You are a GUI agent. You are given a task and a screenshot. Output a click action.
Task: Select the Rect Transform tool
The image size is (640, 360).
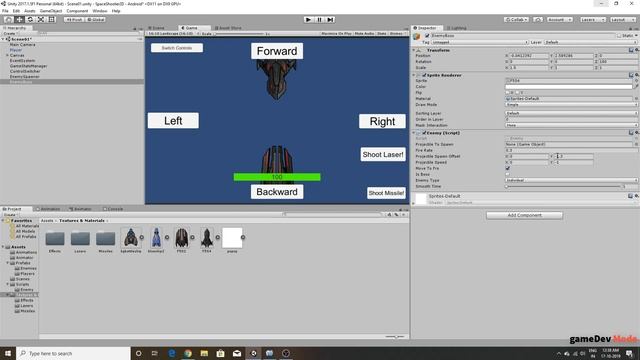(52, 20)
